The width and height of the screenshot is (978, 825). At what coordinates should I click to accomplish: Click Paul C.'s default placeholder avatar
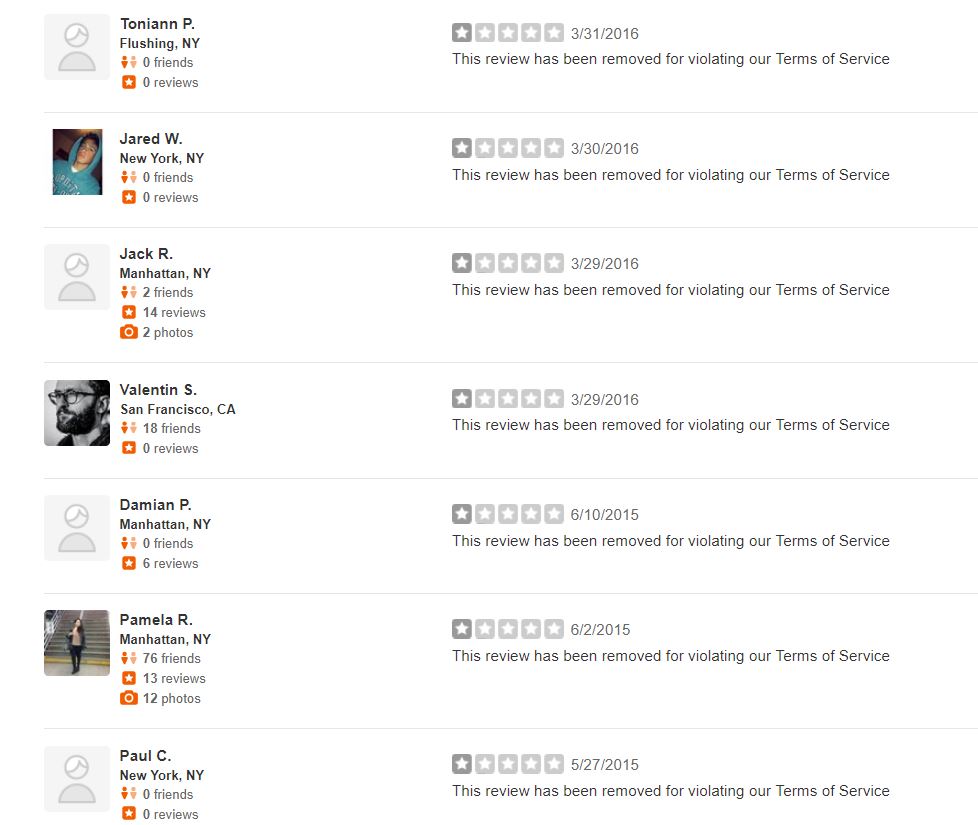coord(77,779)
